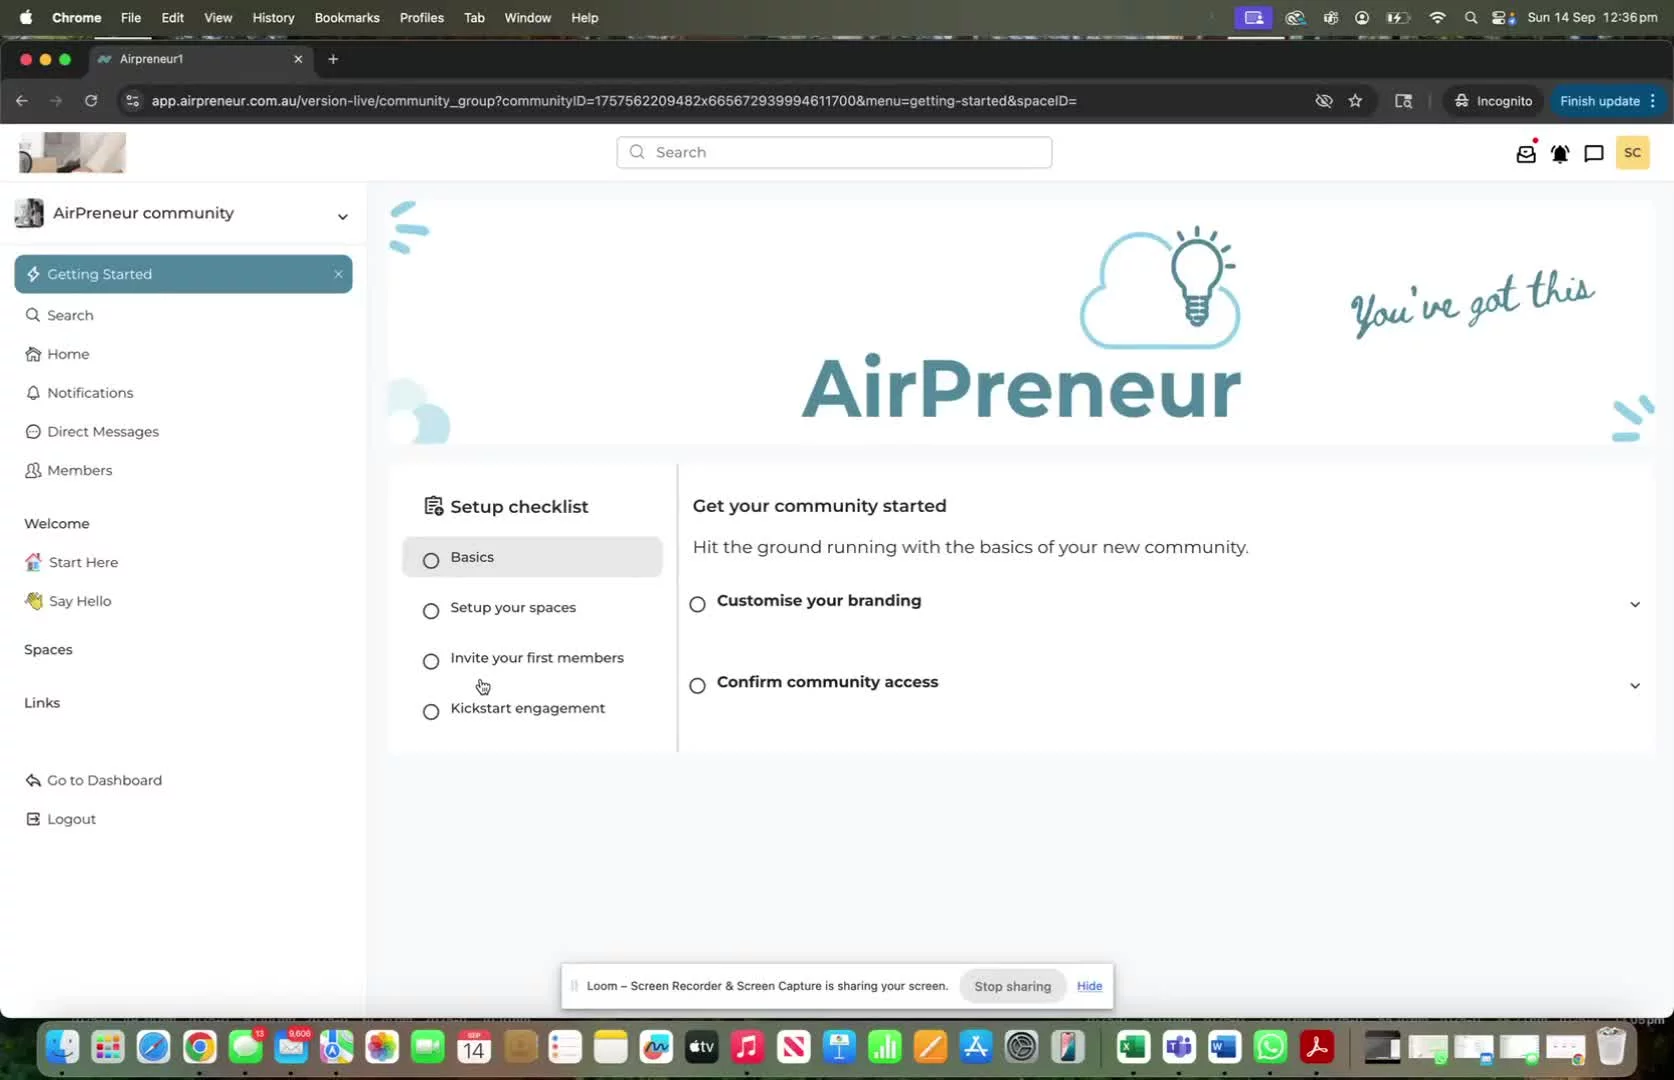Open Google Chrome from the Dock

pos(199,1047)
